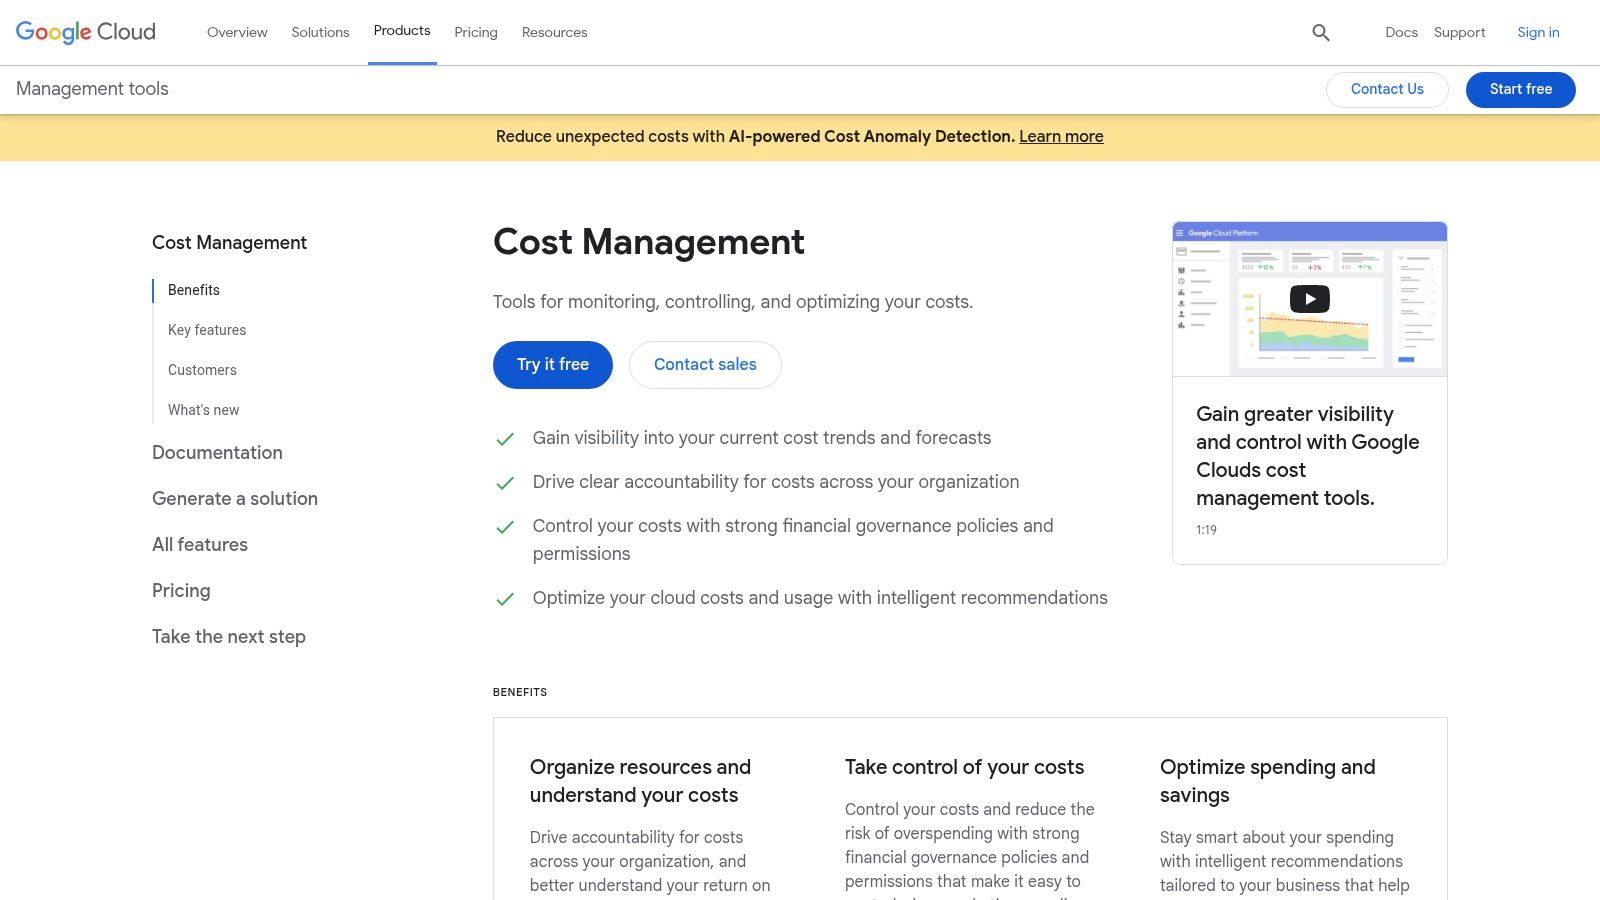Go to the Customers section
The height and width of the screenshot is (900, 1600).
click(x=202, y=370)
